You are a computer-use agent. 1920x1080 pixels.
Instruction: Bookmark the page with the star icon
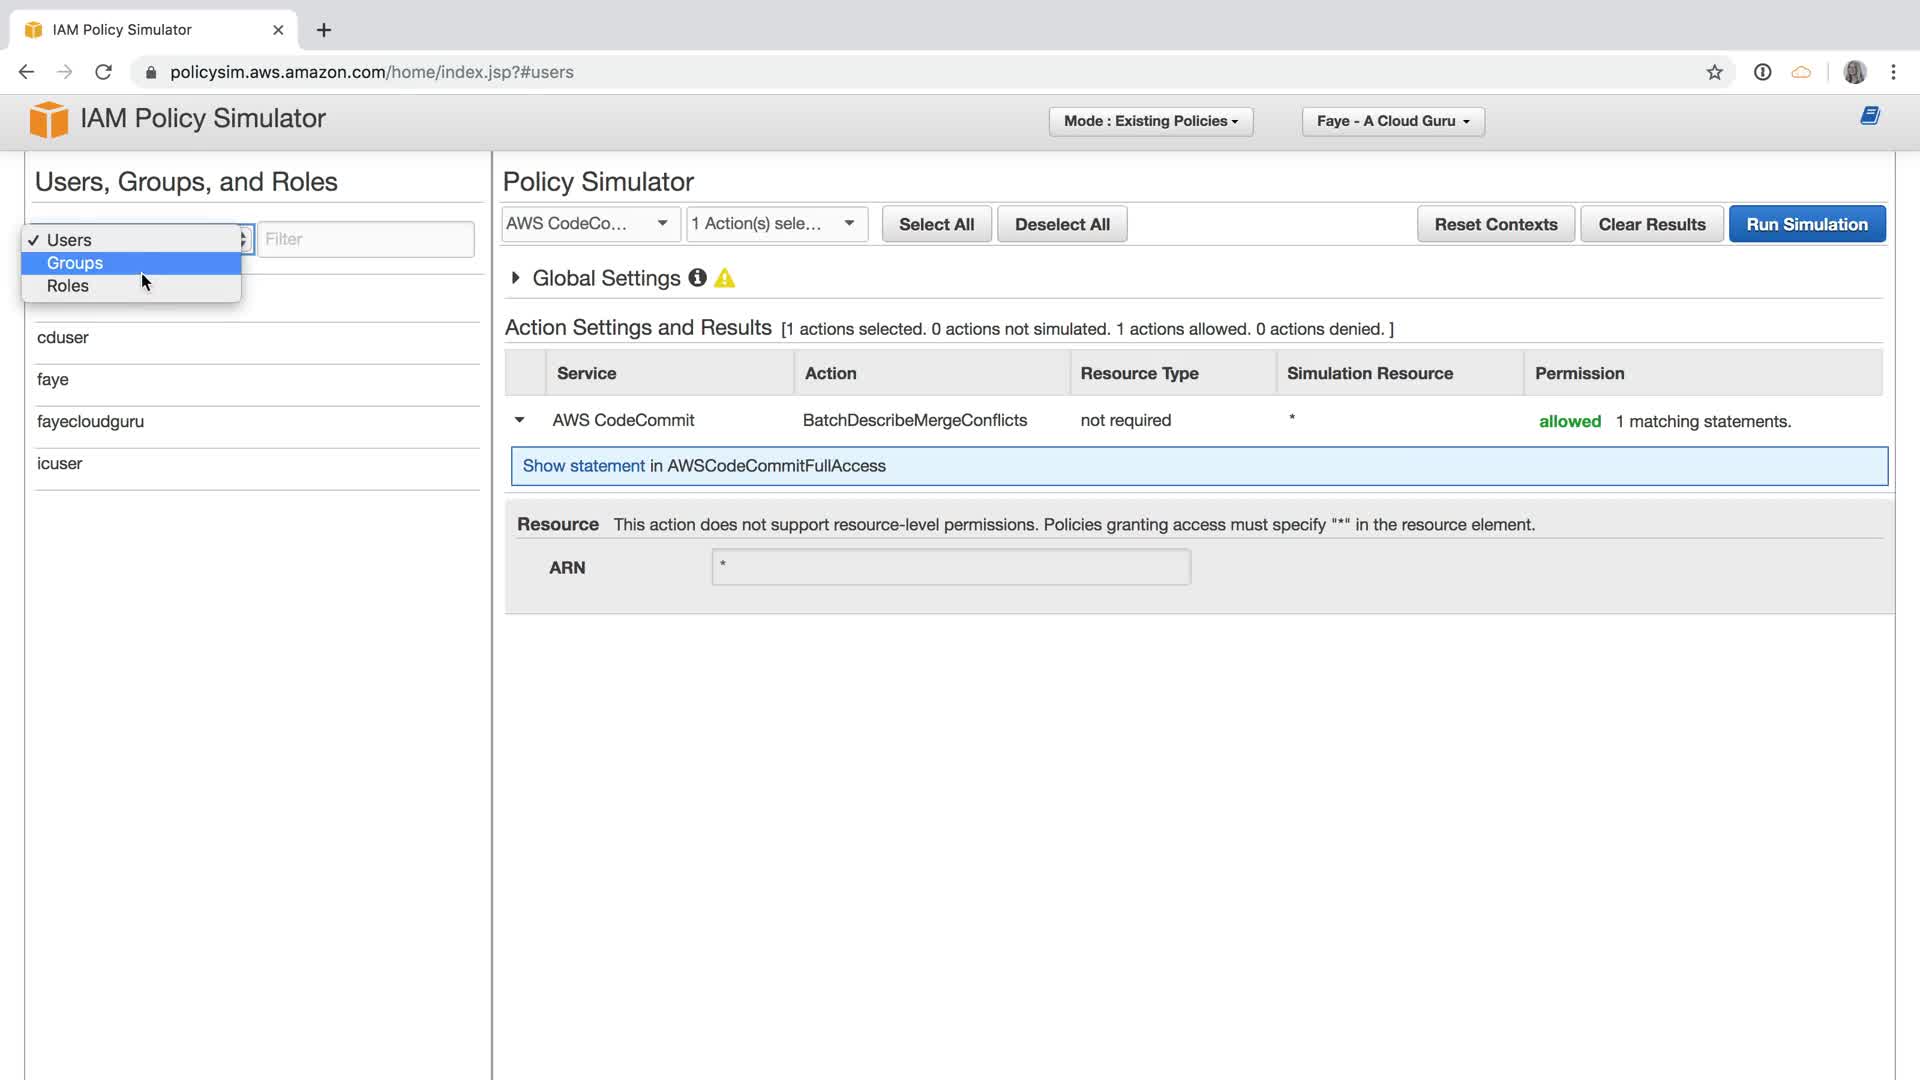click(1714, 72)
